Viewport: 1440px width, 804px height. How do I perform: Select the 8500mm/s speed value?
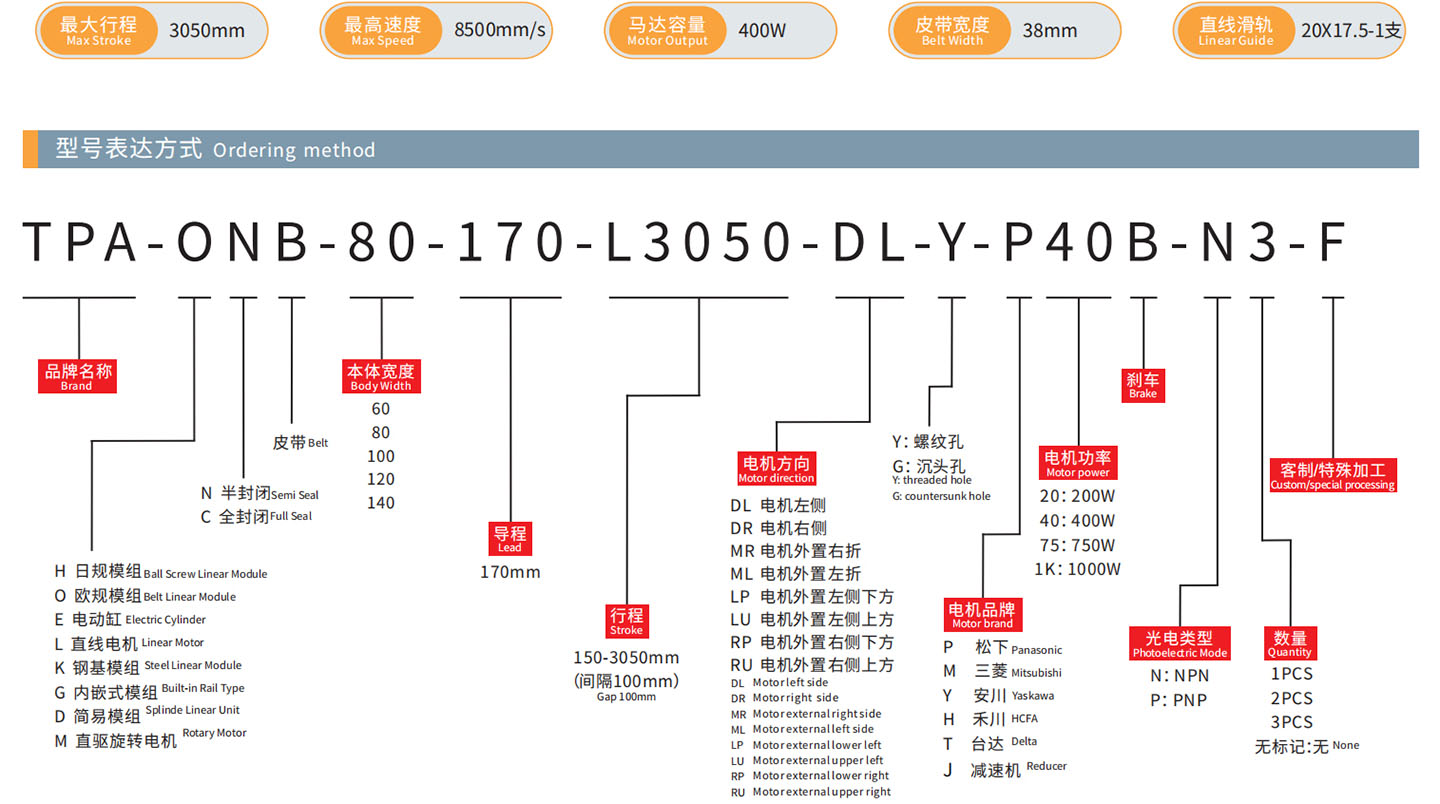coord(500,30)
